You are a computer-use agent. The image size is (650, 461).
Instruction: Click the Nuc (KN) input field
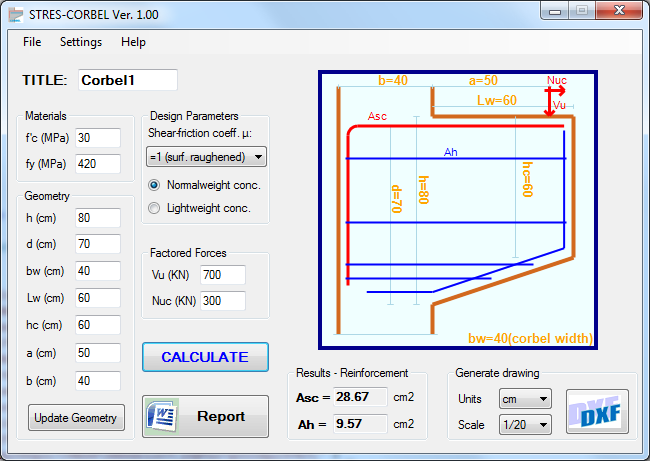coord(223,301)
